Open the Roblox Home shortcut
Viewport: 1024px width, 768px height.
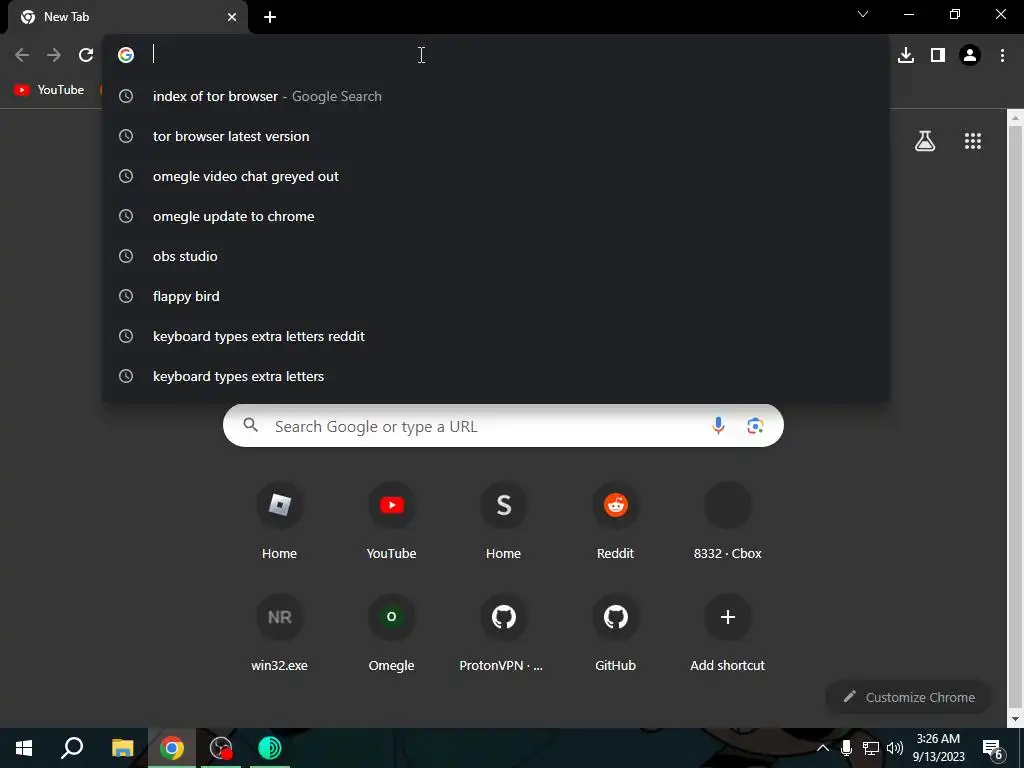(x=280, y=520)
